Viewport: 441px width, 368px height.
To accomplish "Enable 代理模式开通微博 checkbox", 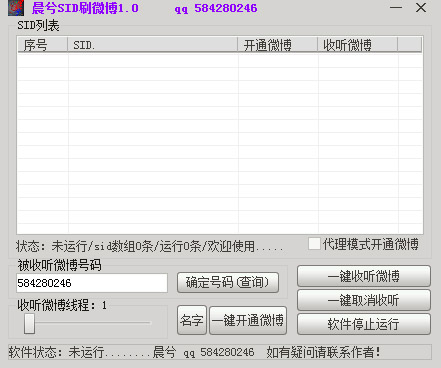I will [x=314, y=244].
